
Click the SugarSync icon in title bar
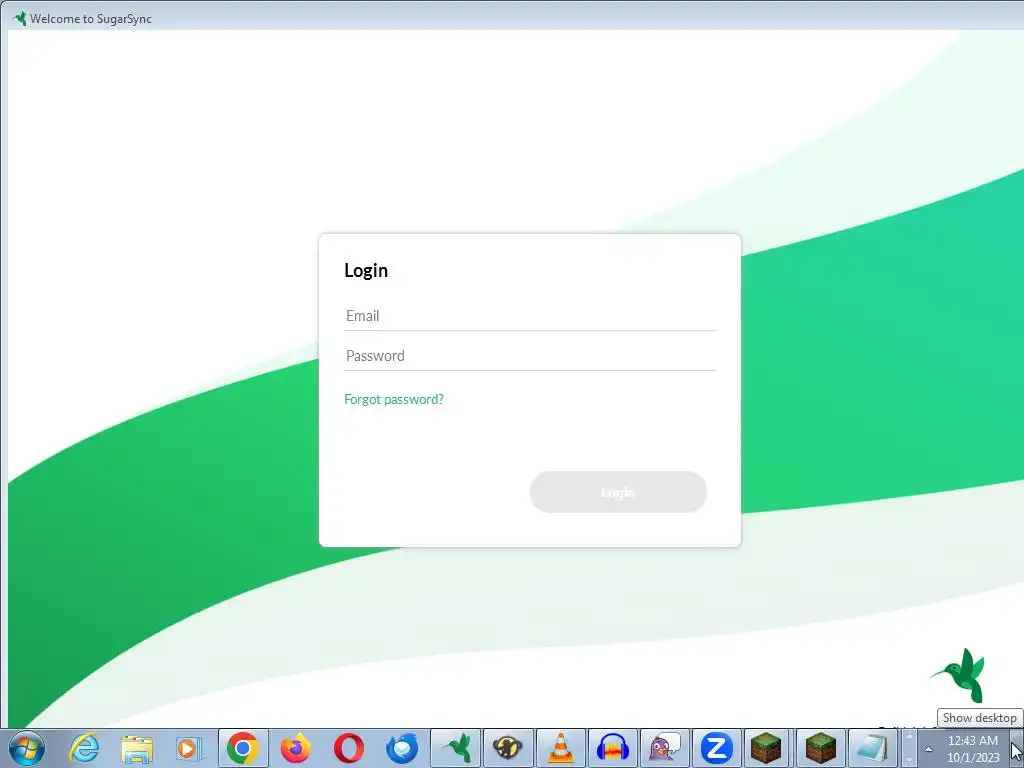[19, 18]
